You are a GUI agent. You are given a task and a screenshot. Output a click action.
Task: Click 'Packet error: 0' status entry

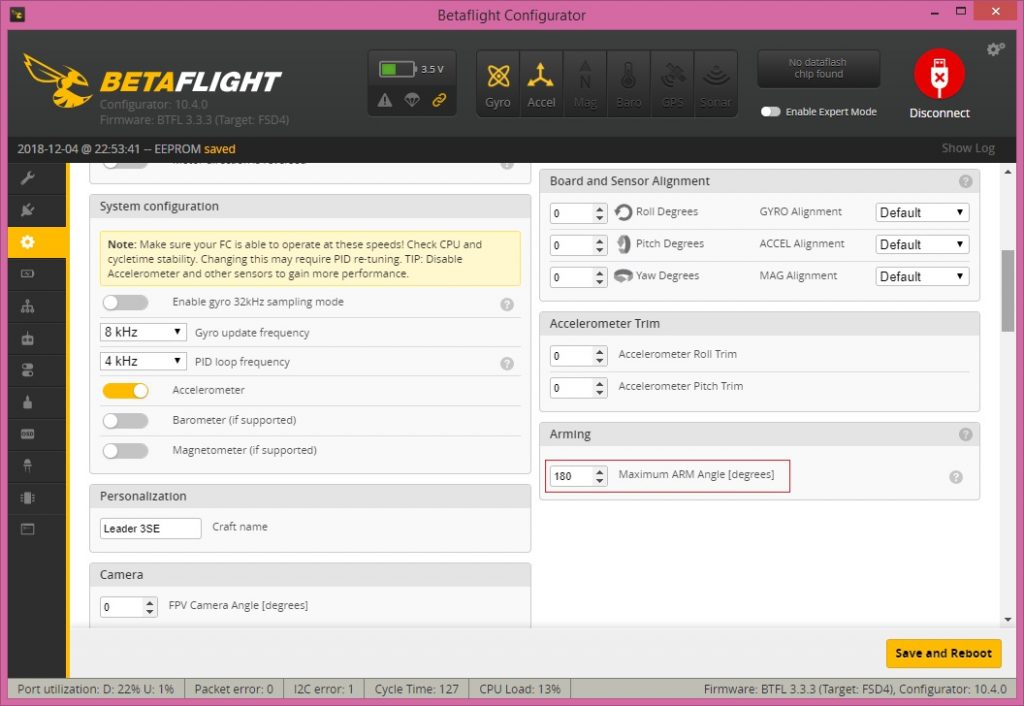[234, 689]
